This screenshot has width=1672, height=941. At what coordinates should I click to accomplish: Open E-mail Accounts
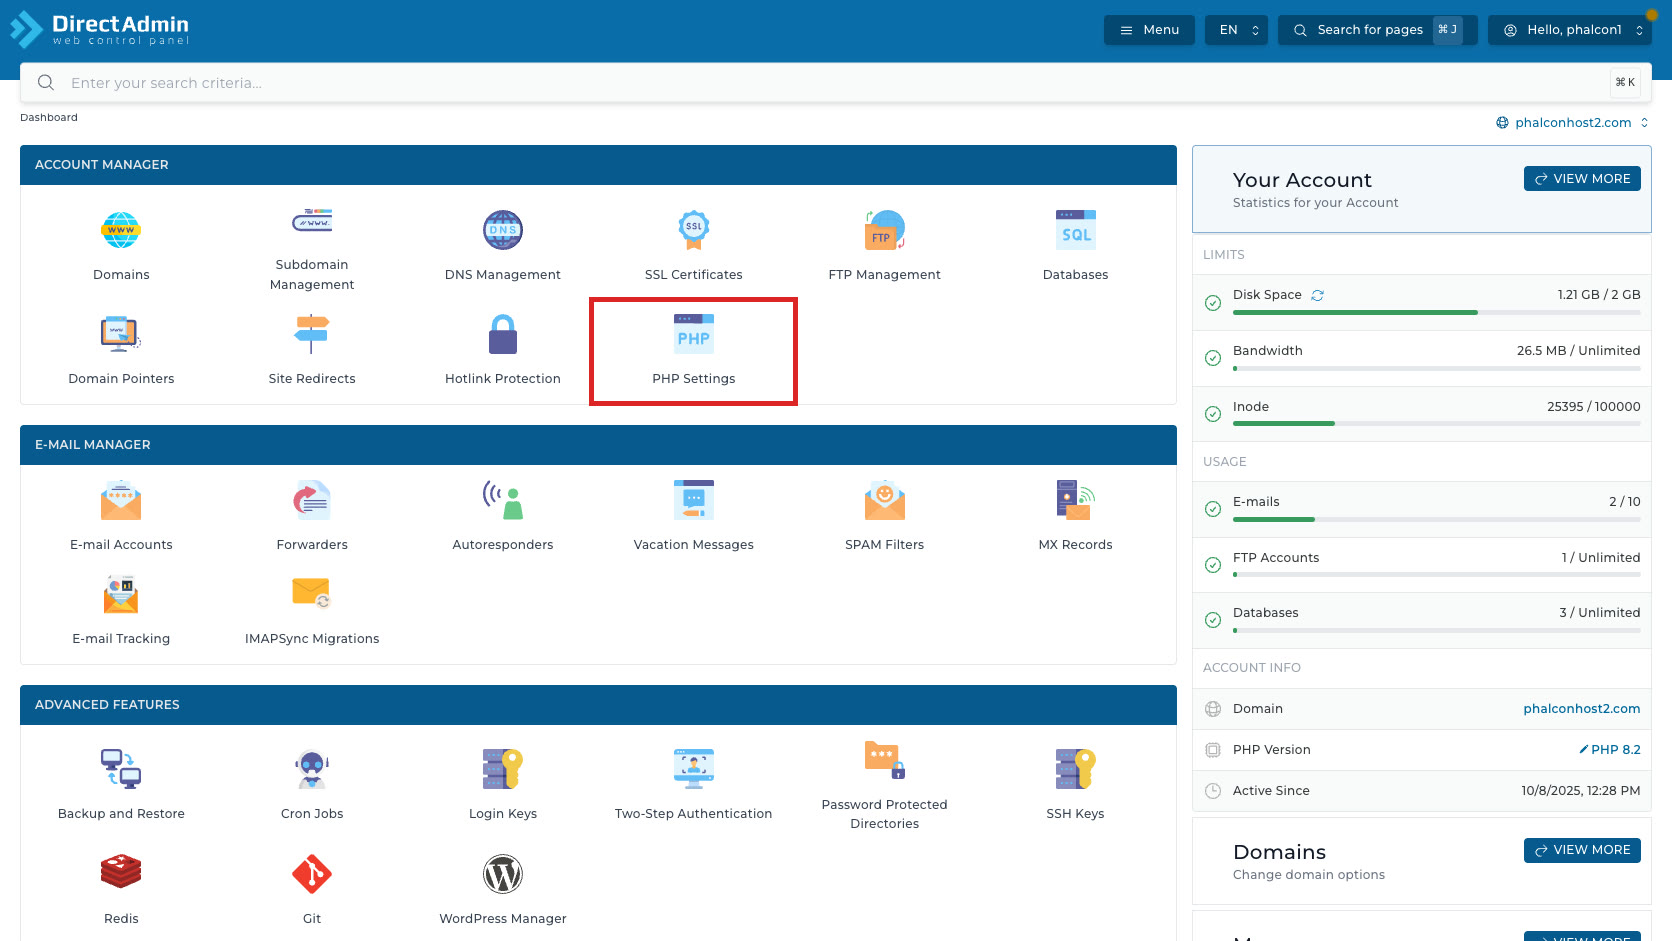coord(121,517)
